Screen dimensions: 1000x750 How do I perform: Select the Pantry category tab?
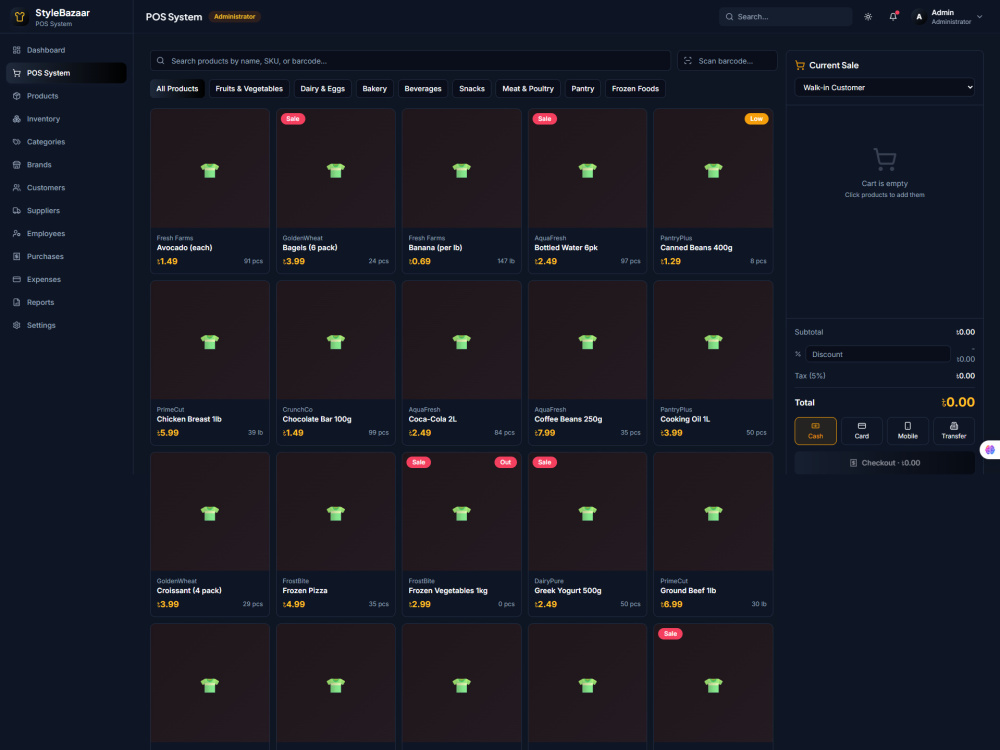[582, 89]
